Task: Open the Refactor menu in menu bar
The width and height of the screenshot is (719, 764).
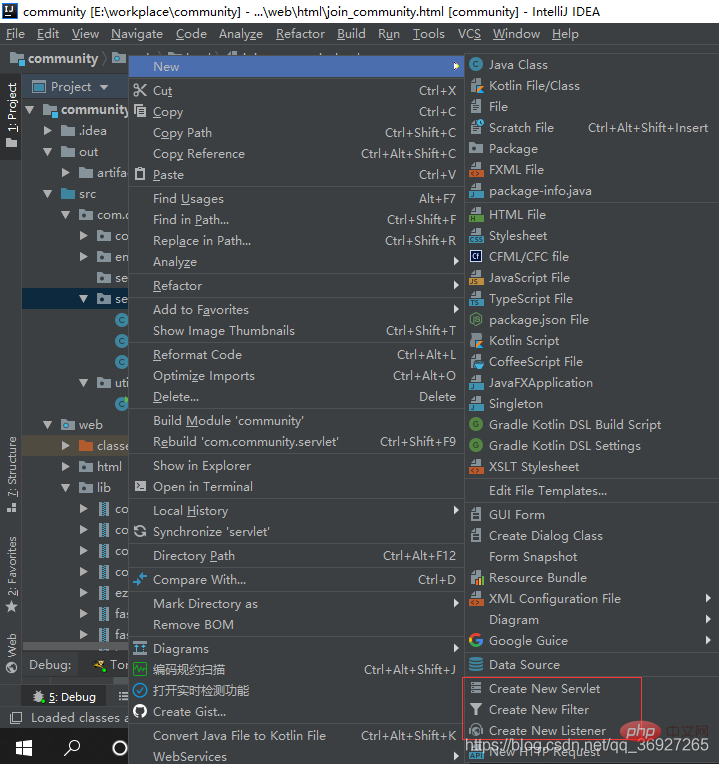Action: coord(300,34)
